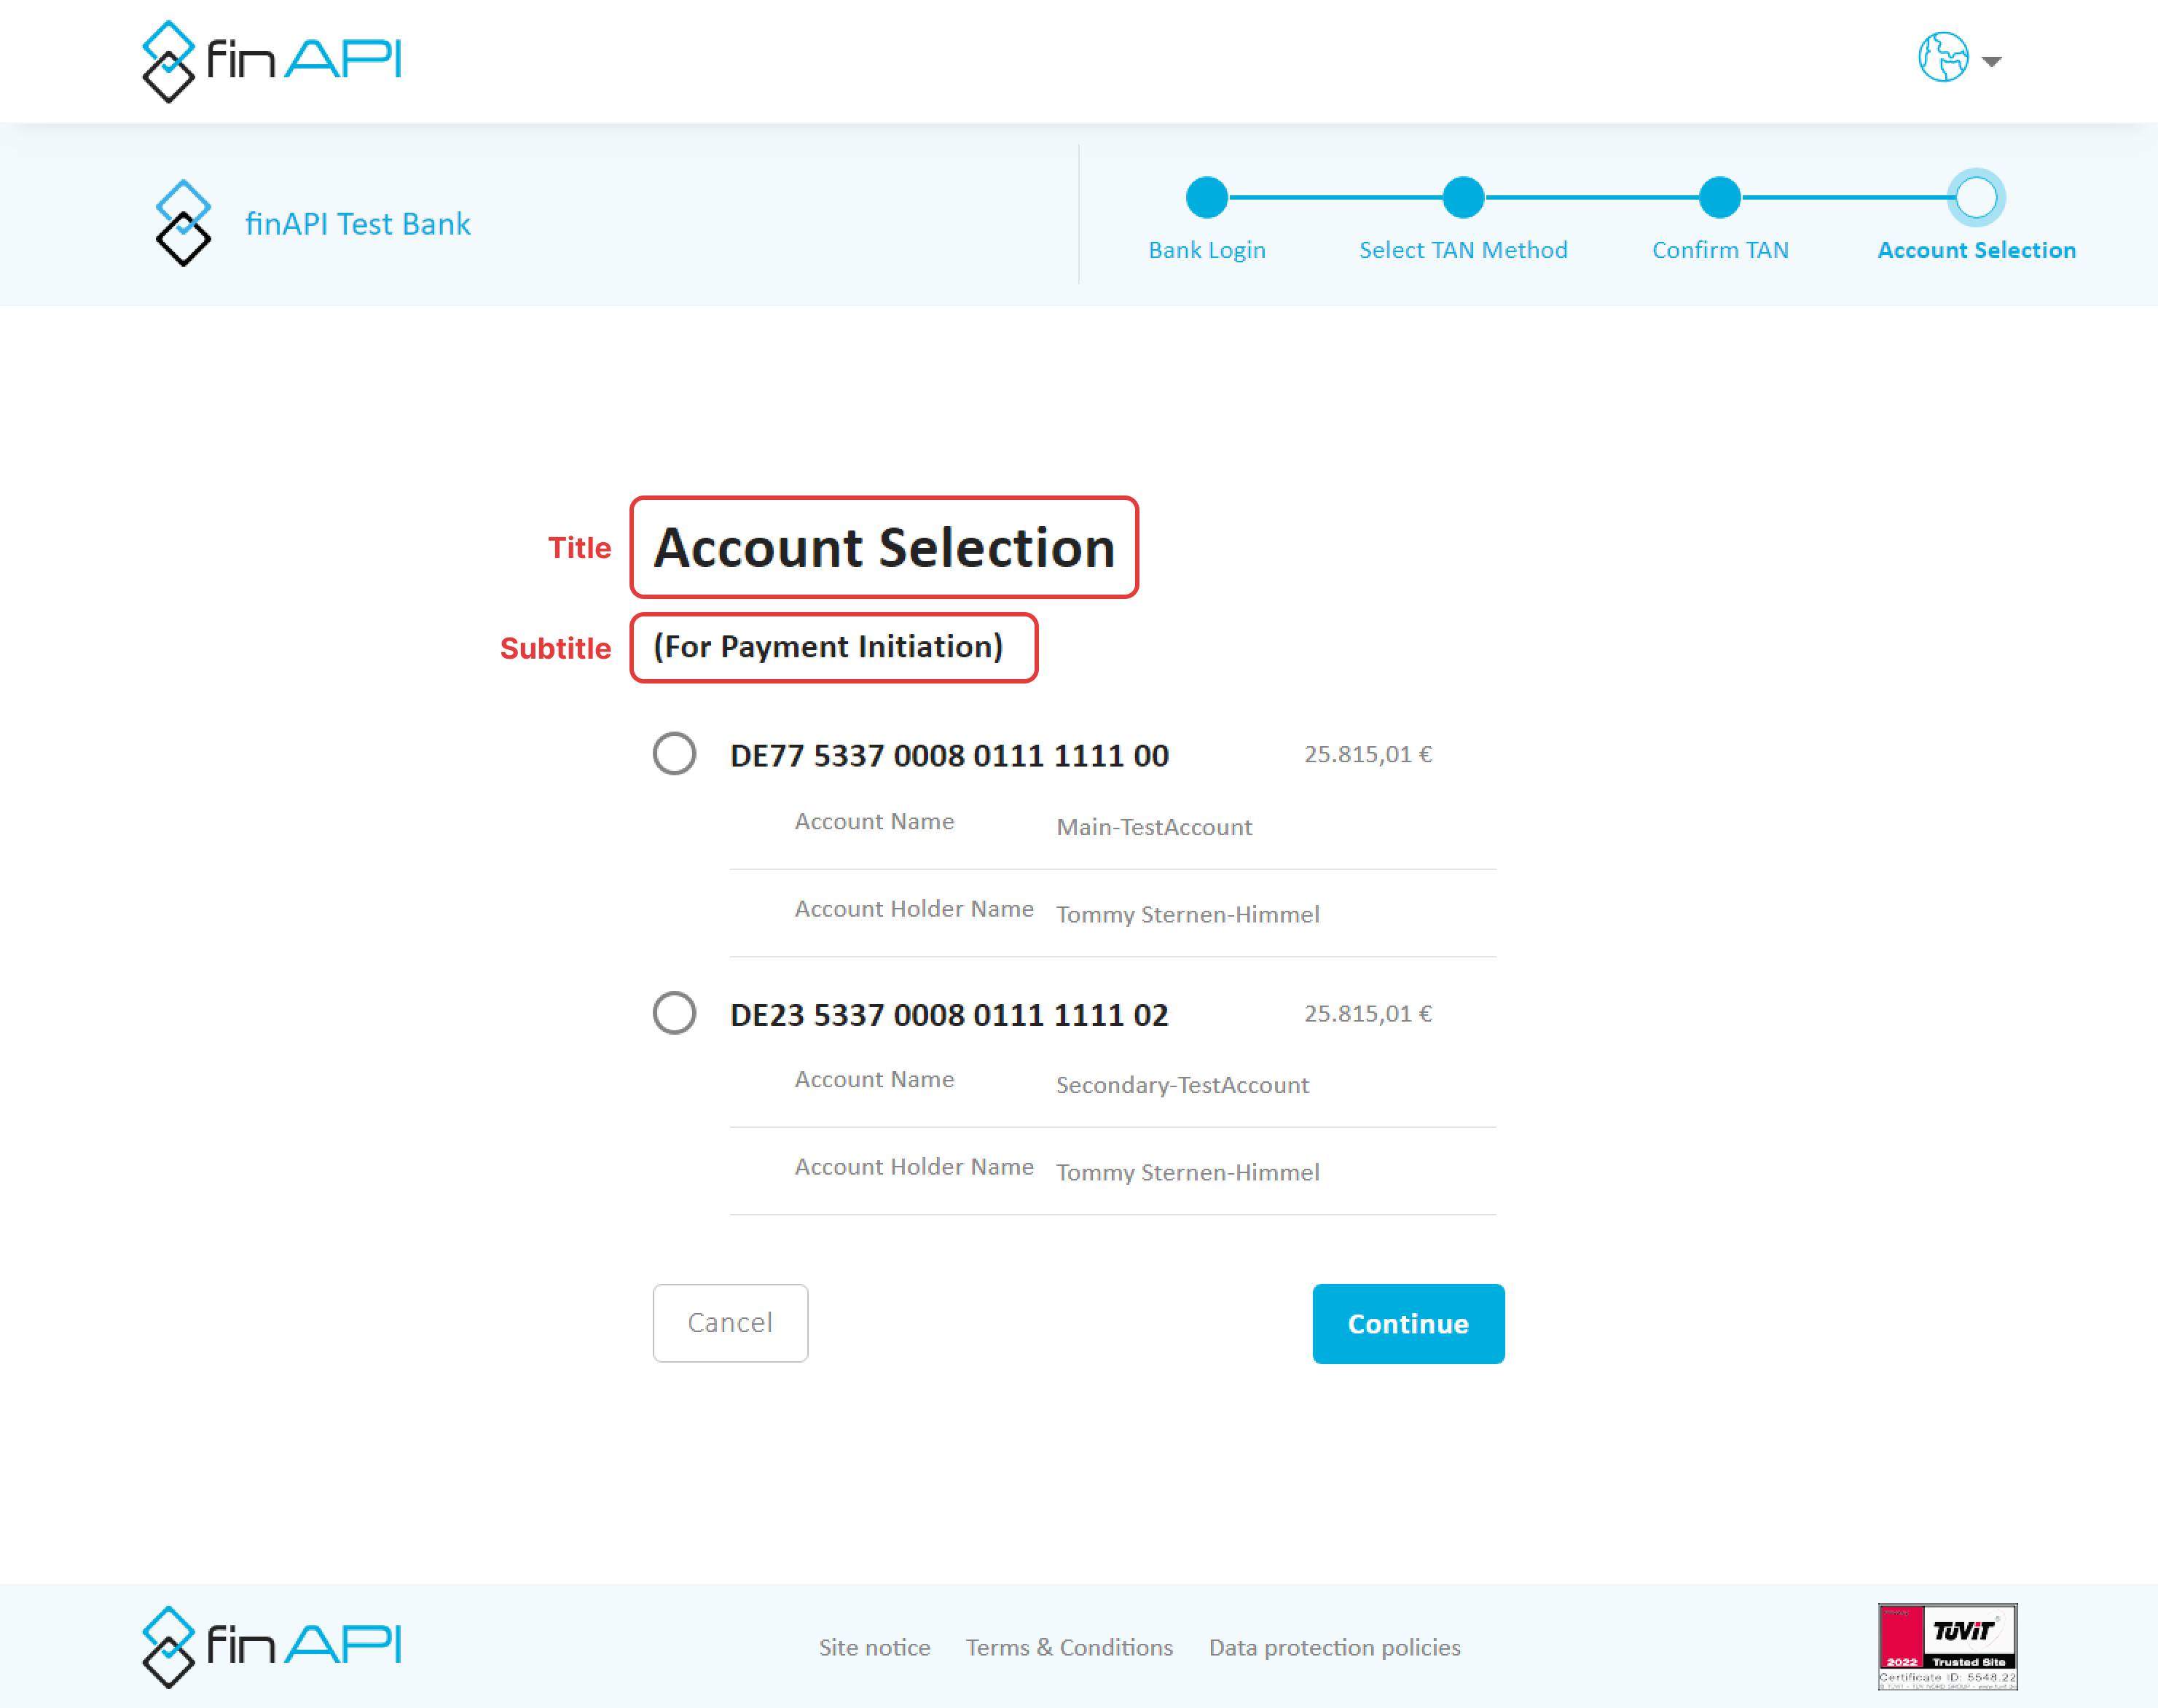The height and width of the screenshot is (1708, 2158).
Task: Open the Site notice link
Action: pos(874,1647)
